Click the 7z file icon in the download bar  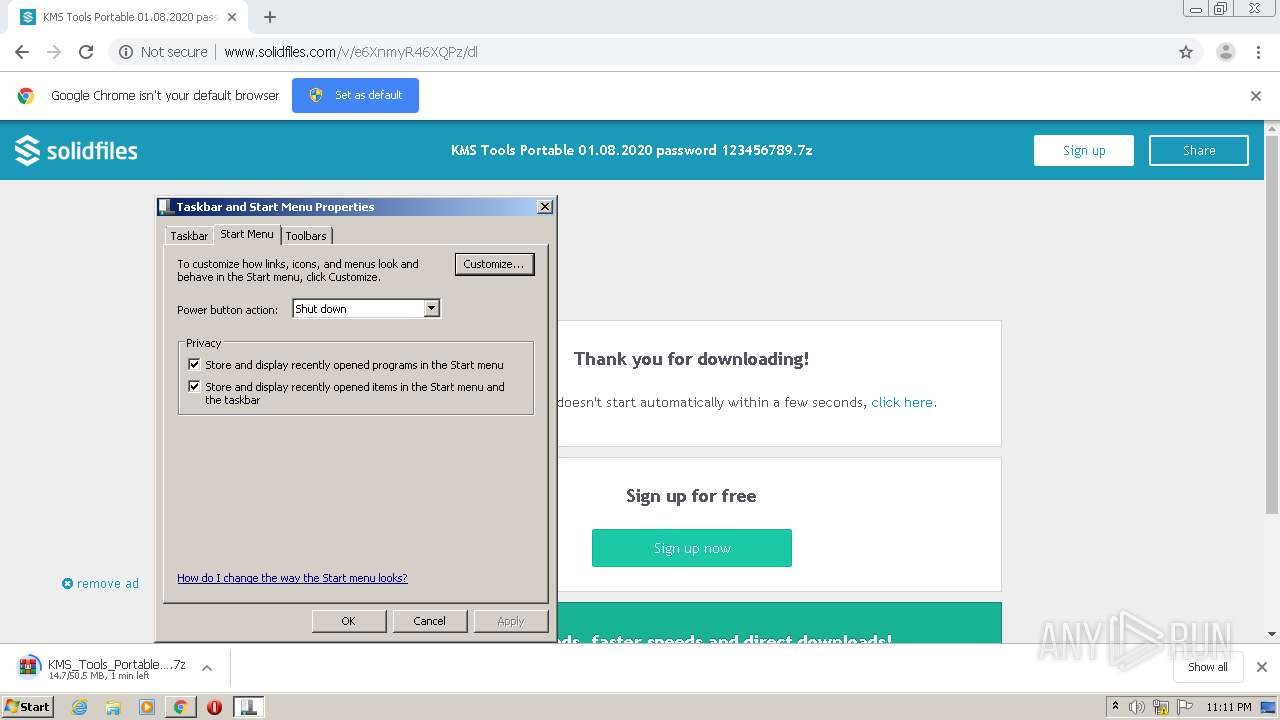coord(29,667)
